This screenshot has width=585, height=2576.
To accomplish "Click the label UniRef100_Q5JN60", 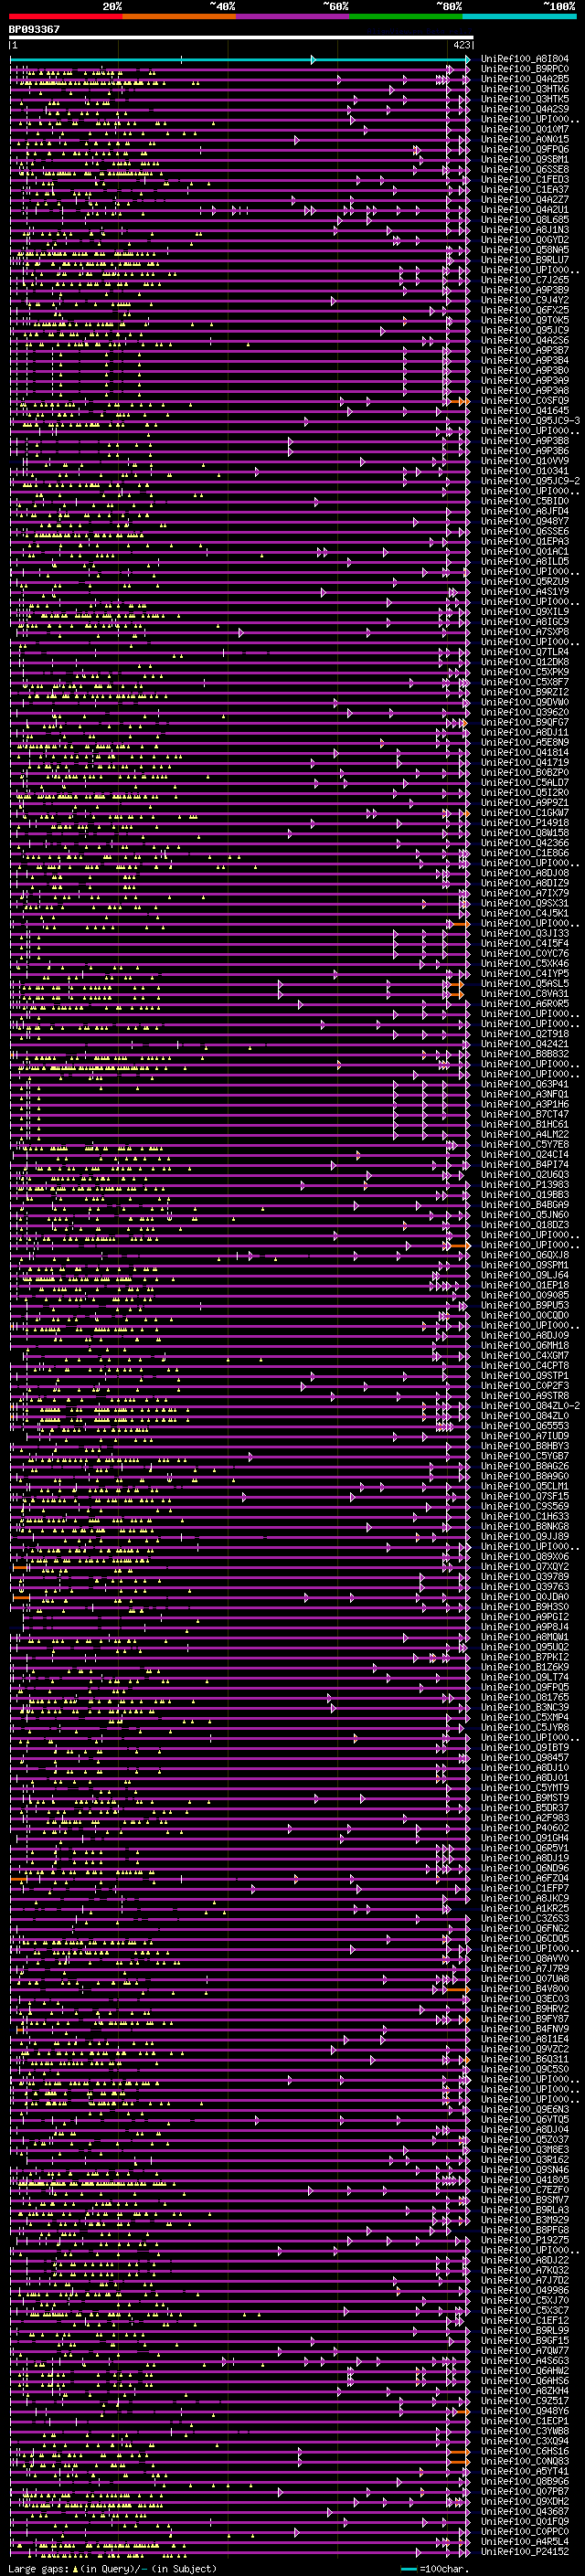I will point(524,1215).
